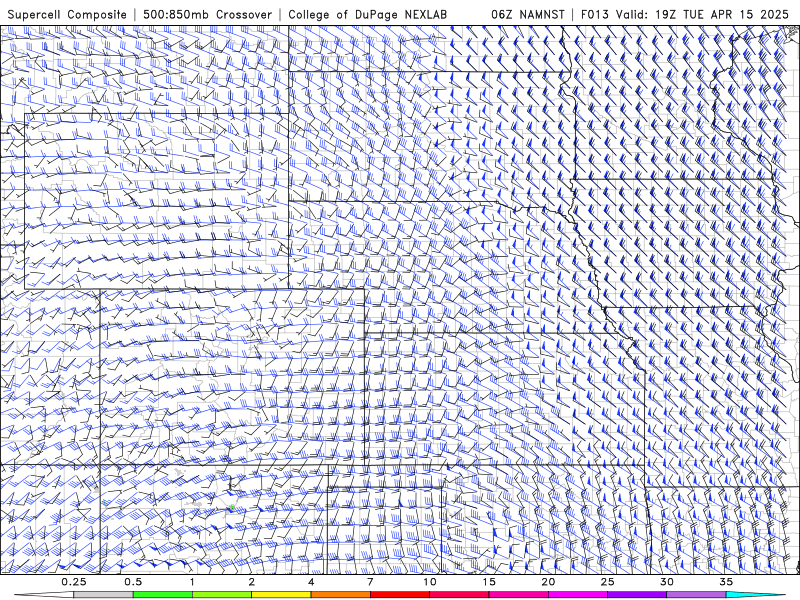Click the yellow legend color segment
Screen dimensions: 800x600
[281, 595]
